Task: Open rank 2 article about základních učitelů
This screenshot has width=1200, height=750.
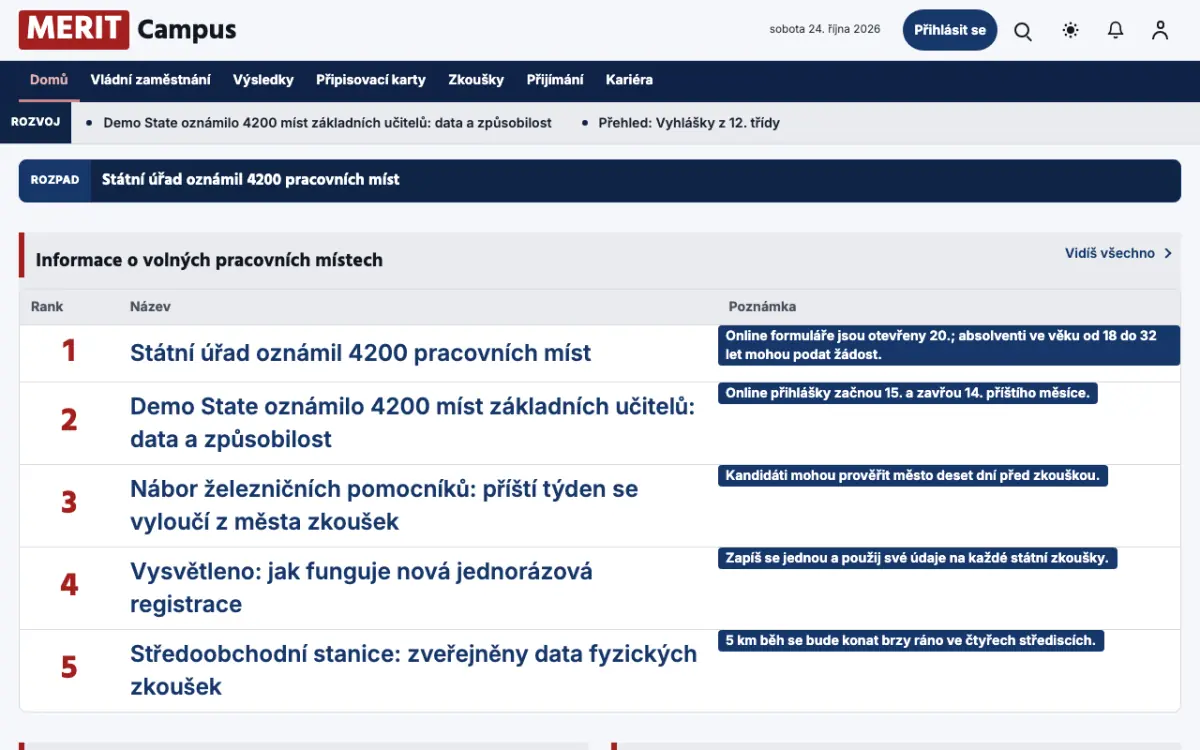Action: [412, 423]
